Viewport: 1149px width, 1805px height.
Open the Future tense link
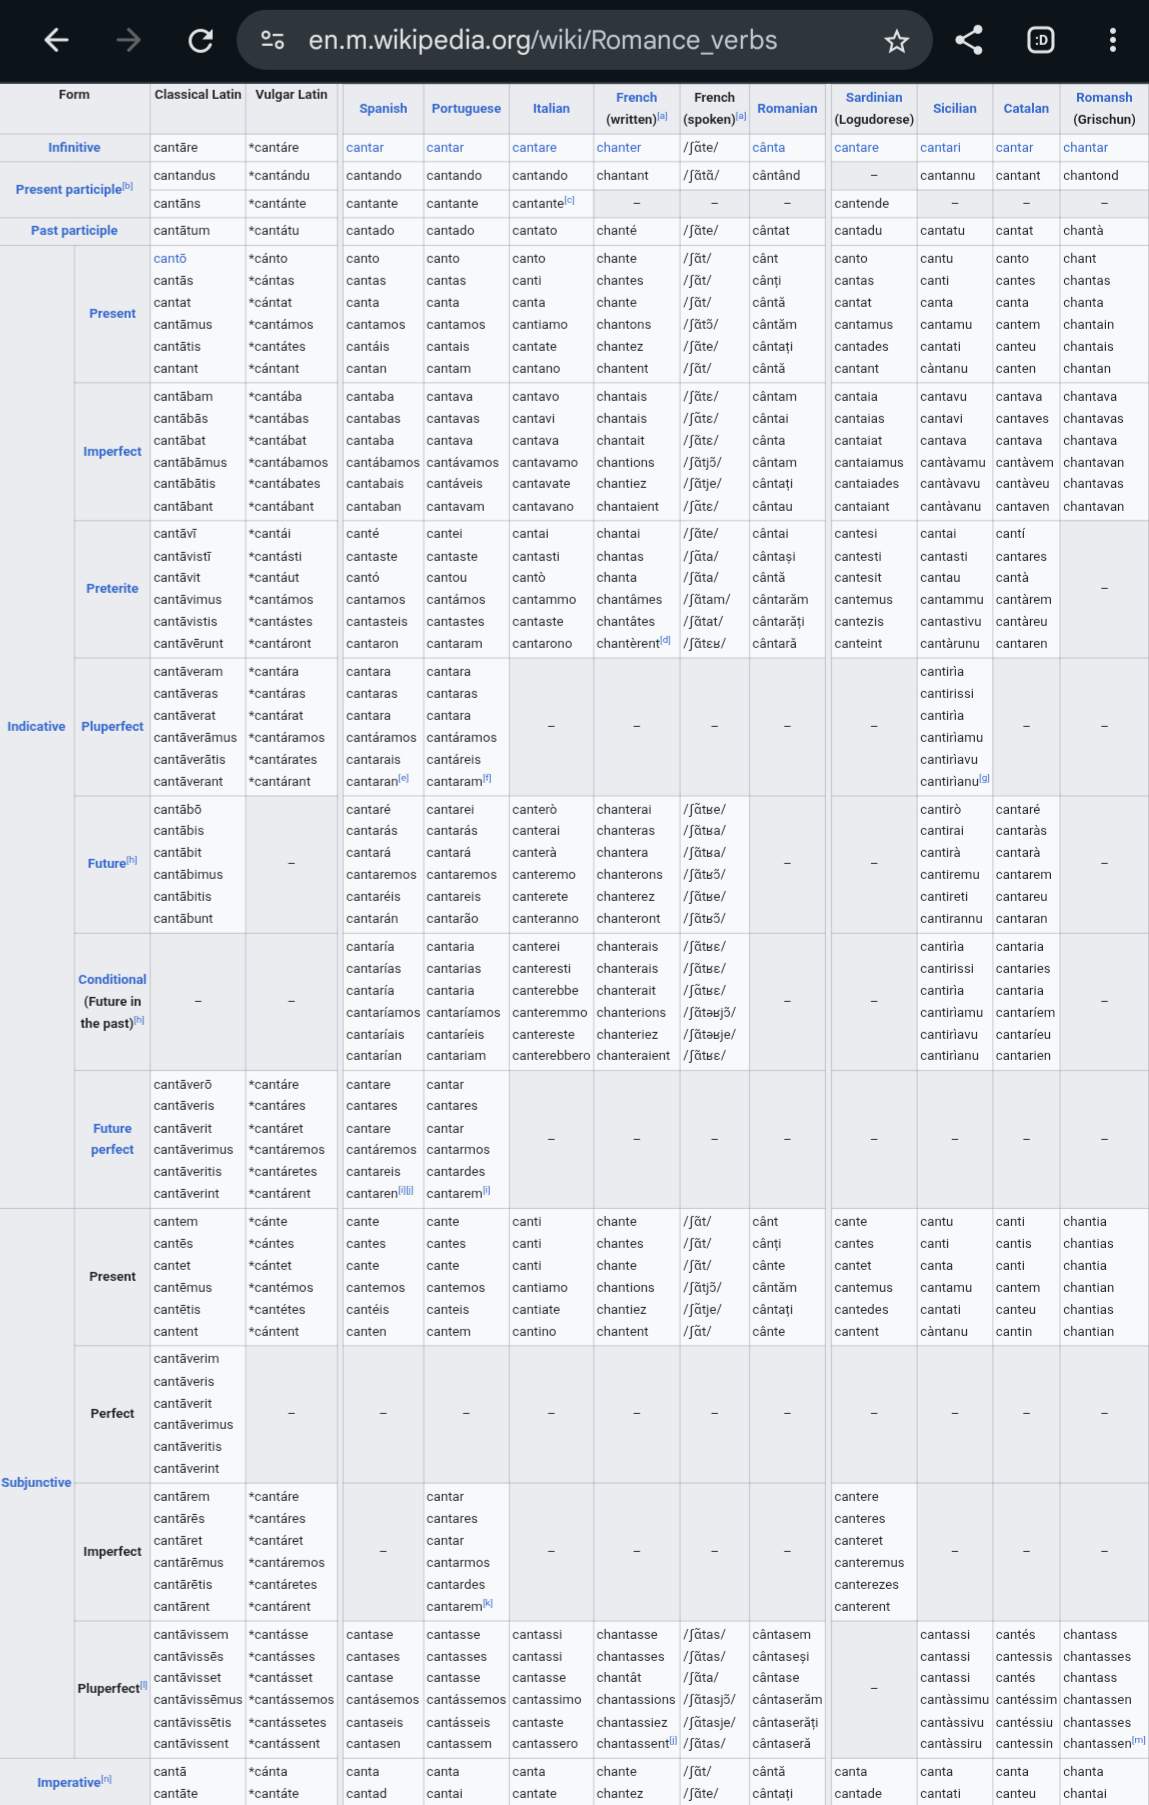pos(106,863)
